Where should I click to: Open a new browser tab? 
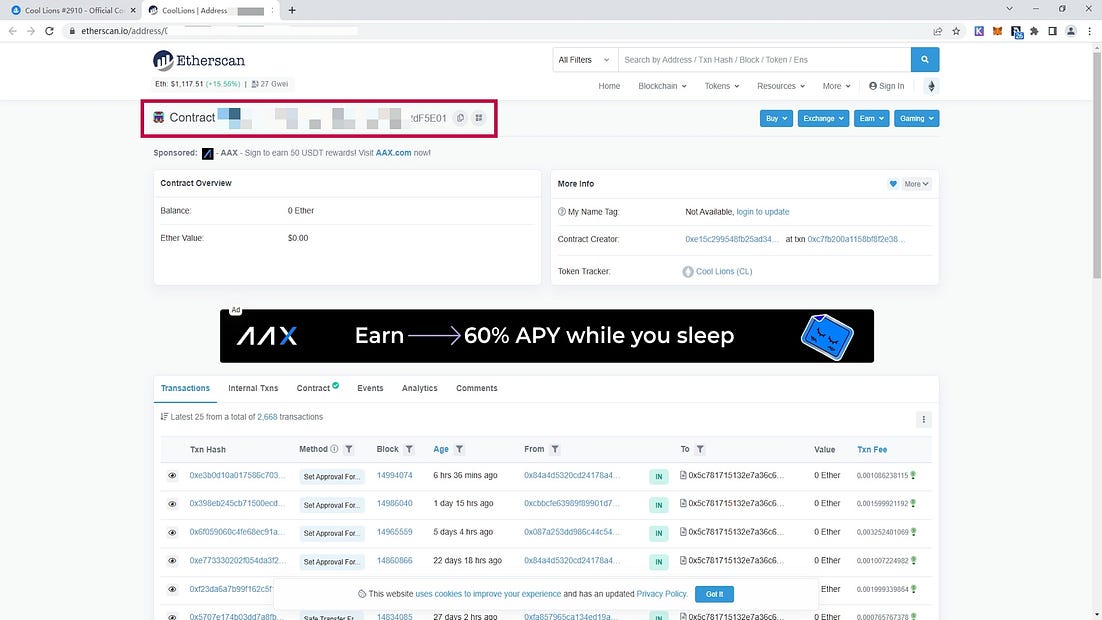click(292, 11)
